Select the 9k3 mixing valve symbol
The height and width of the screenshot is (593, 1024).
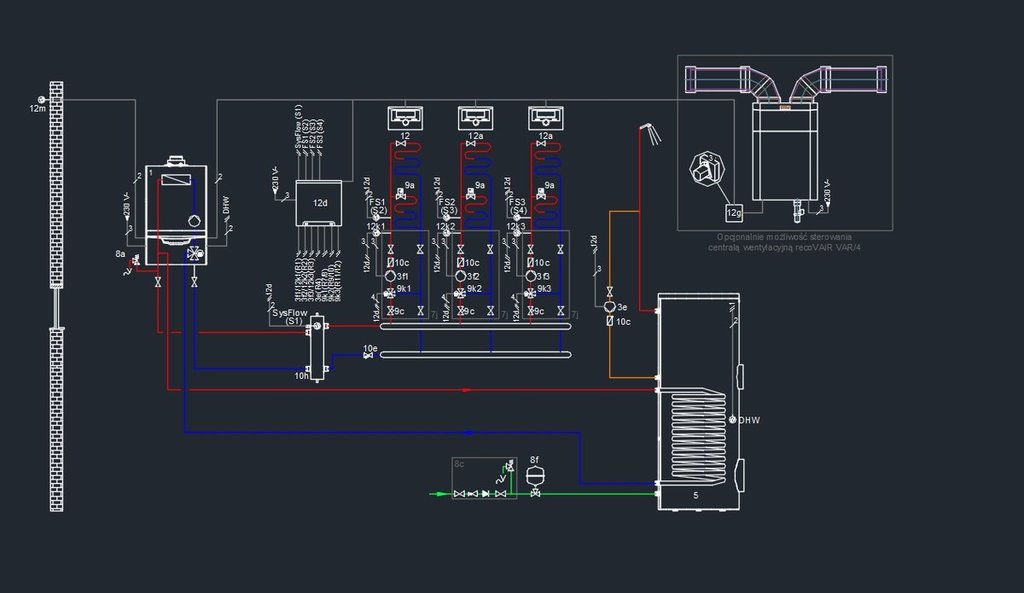point(529,294)
